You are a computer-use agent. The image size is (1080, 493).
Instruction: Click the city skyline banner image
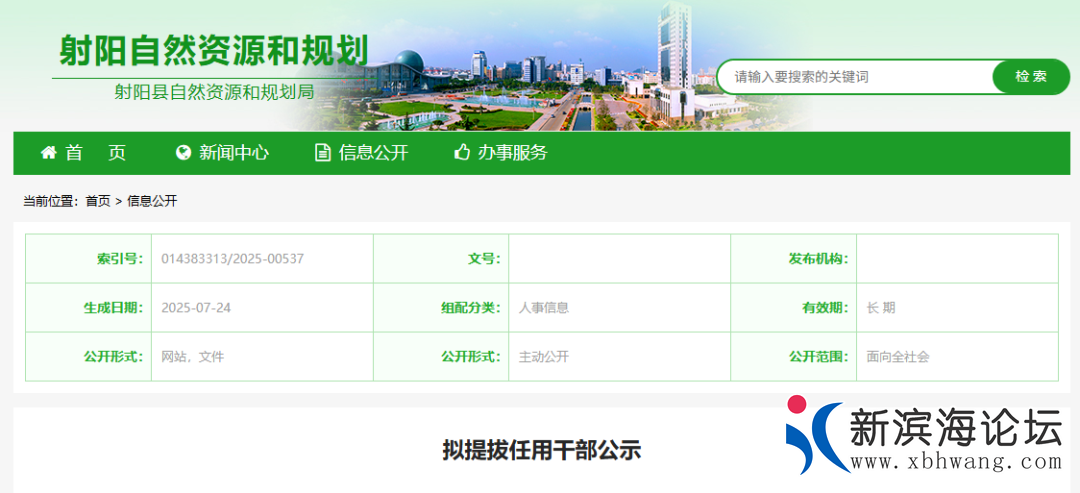[560, 80]
